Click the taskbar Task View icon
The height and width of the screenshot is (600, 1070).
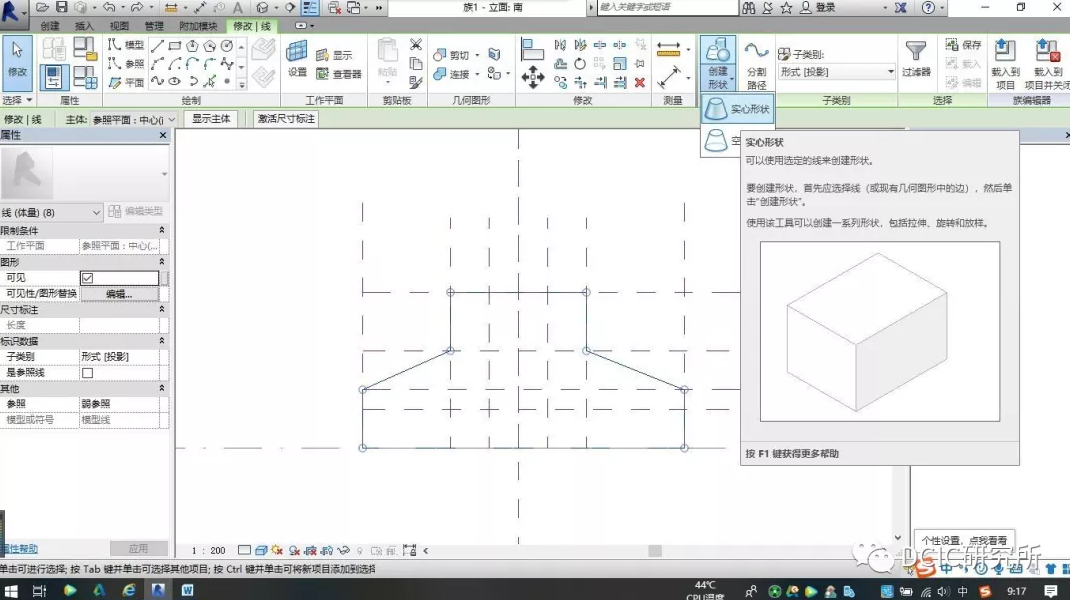39,590
